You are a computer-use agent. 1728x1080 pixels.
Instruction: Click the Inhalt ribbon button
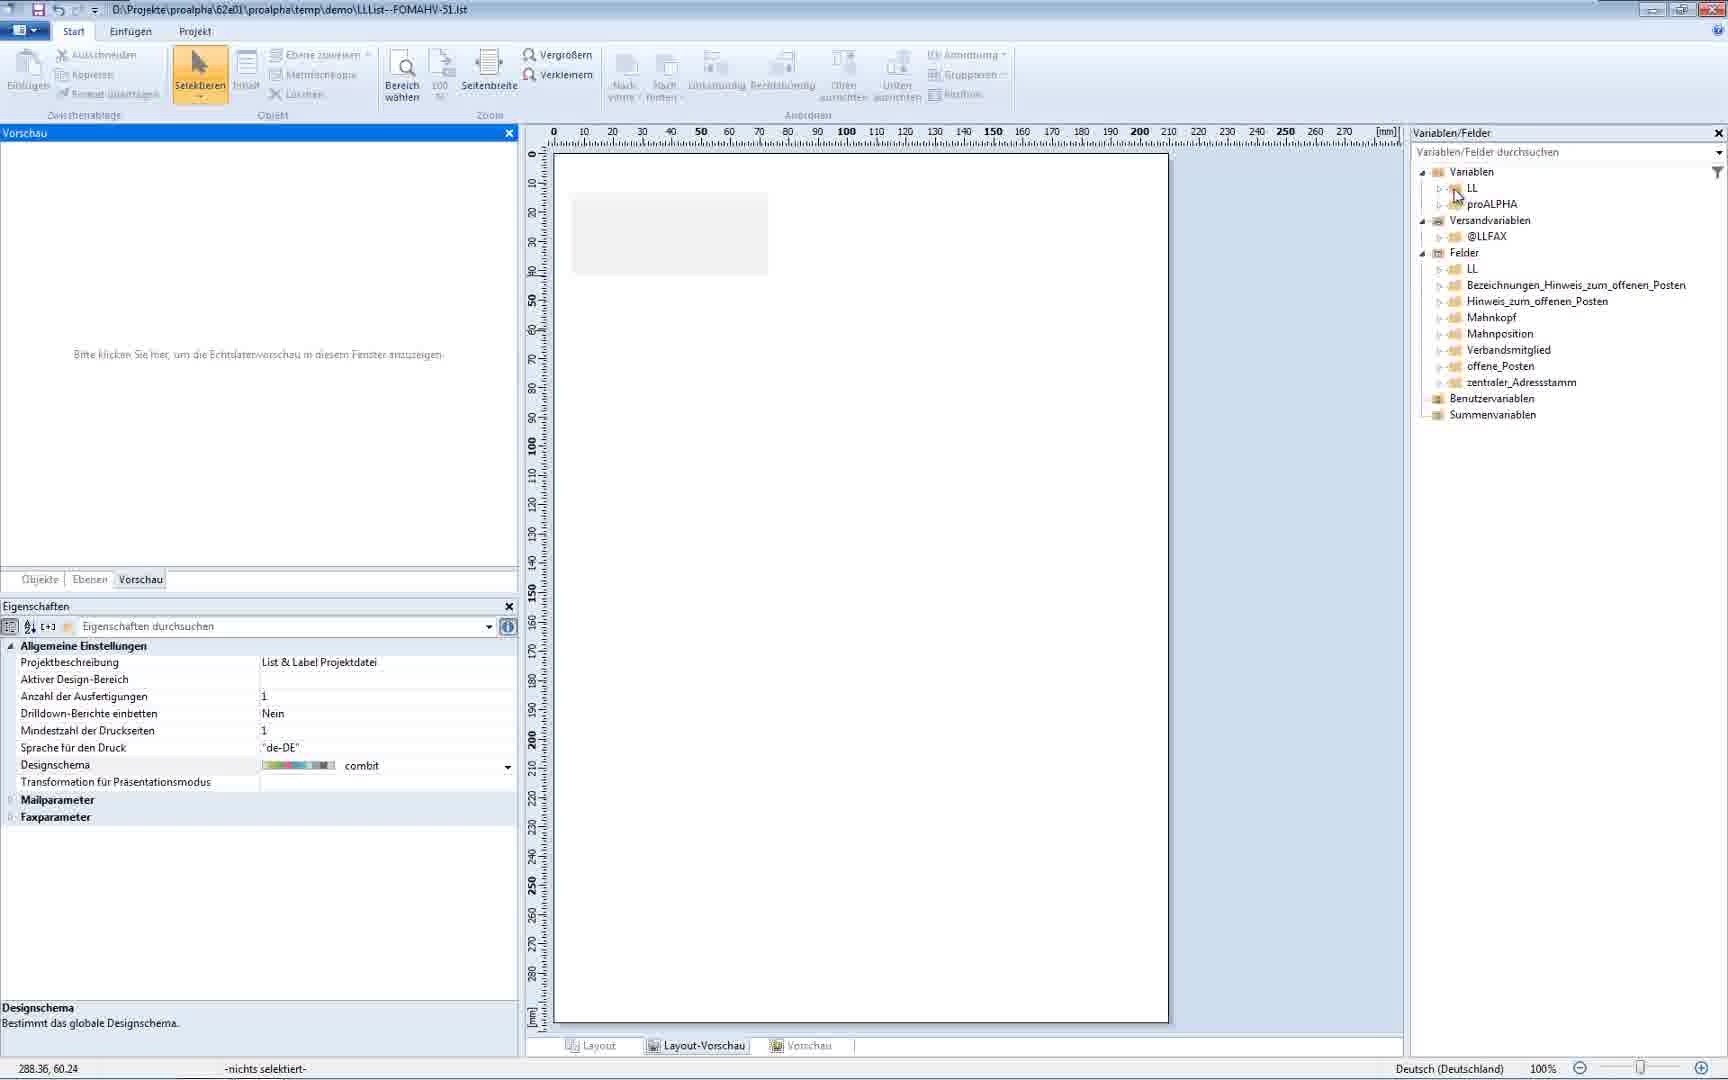pos(246,71)
